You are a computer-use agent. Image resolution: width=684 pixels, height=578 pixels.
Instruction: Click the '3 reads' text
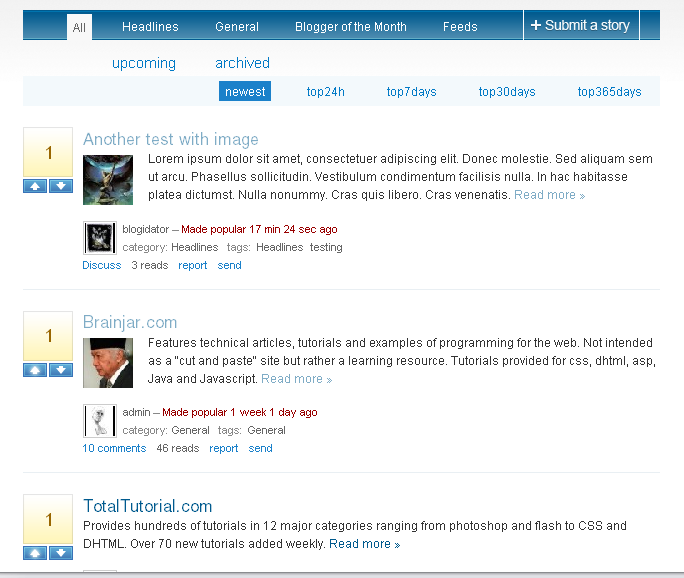click(150, 265)
